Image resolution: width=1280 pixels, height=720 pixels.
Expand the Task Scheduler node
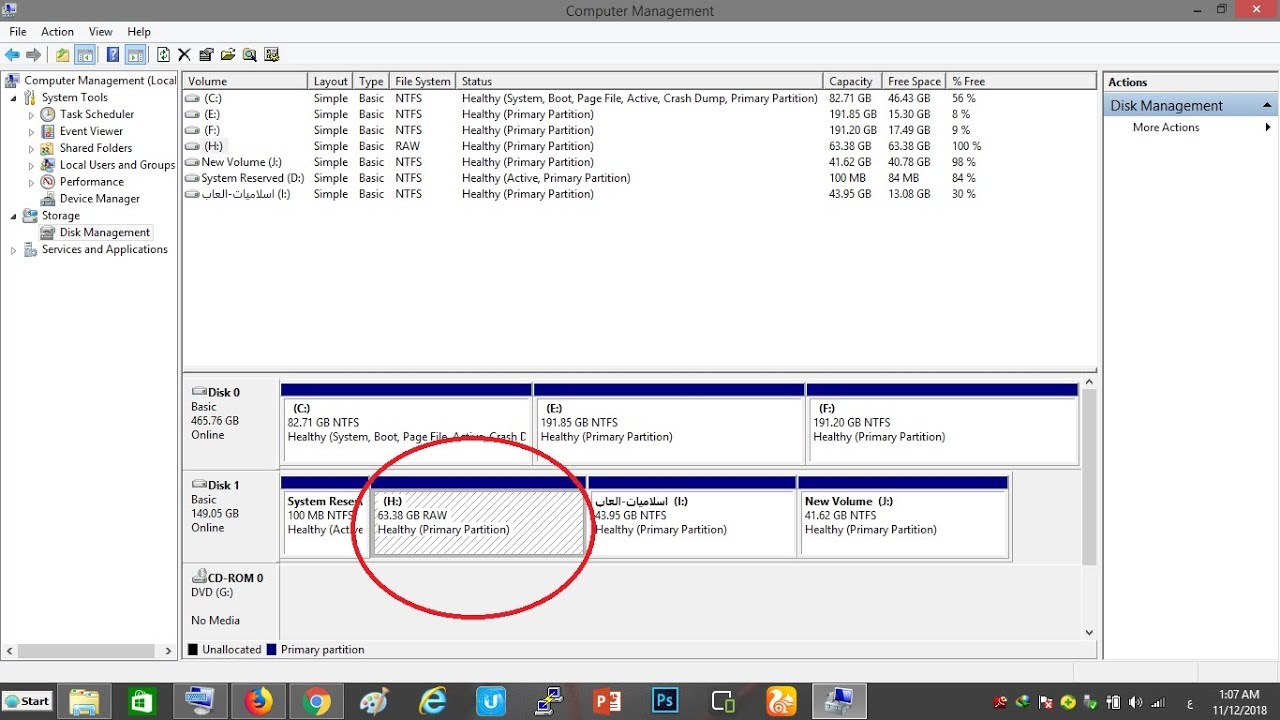tap(31, 115)
